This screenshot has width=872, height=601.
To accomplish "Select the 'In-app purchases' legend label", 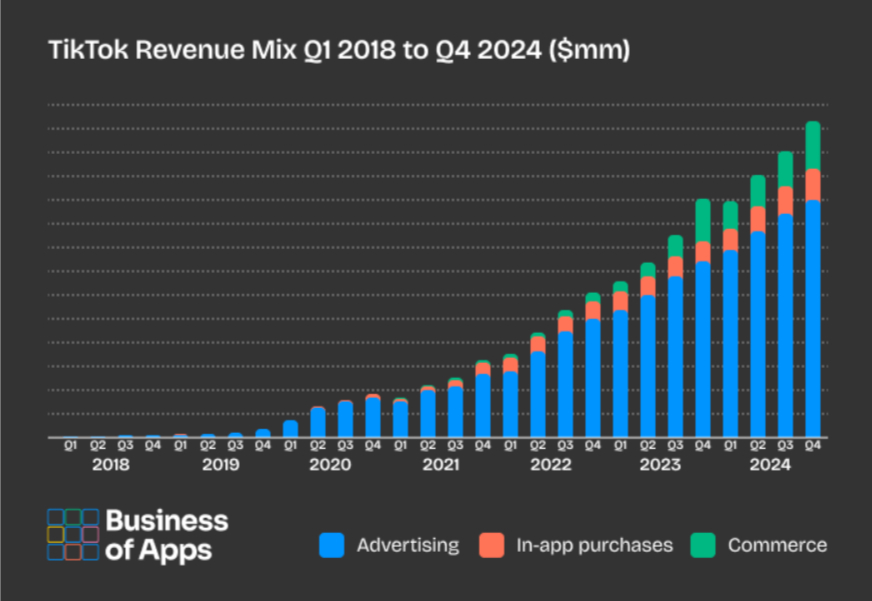I will tap(594, 545).
